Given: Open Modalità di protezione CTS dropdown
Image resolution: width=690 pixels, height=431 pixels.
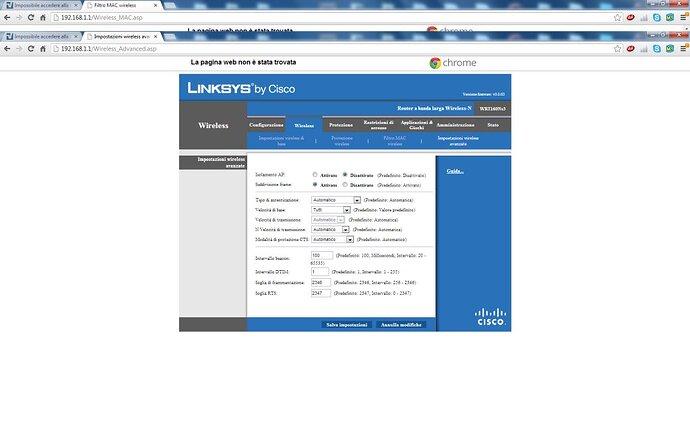Looking at the screenshot, I should click(x=333, y=239).
